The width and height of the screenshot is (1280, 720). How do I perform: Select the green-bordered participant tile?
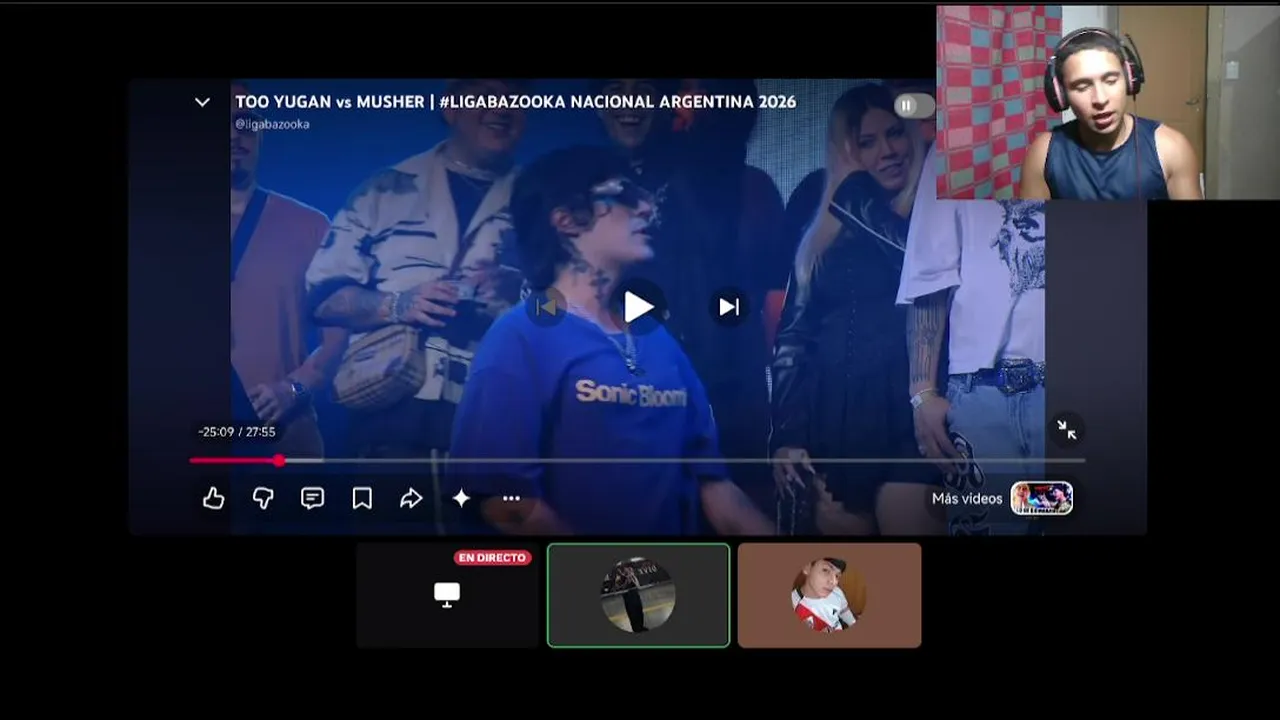click(638, 595)
